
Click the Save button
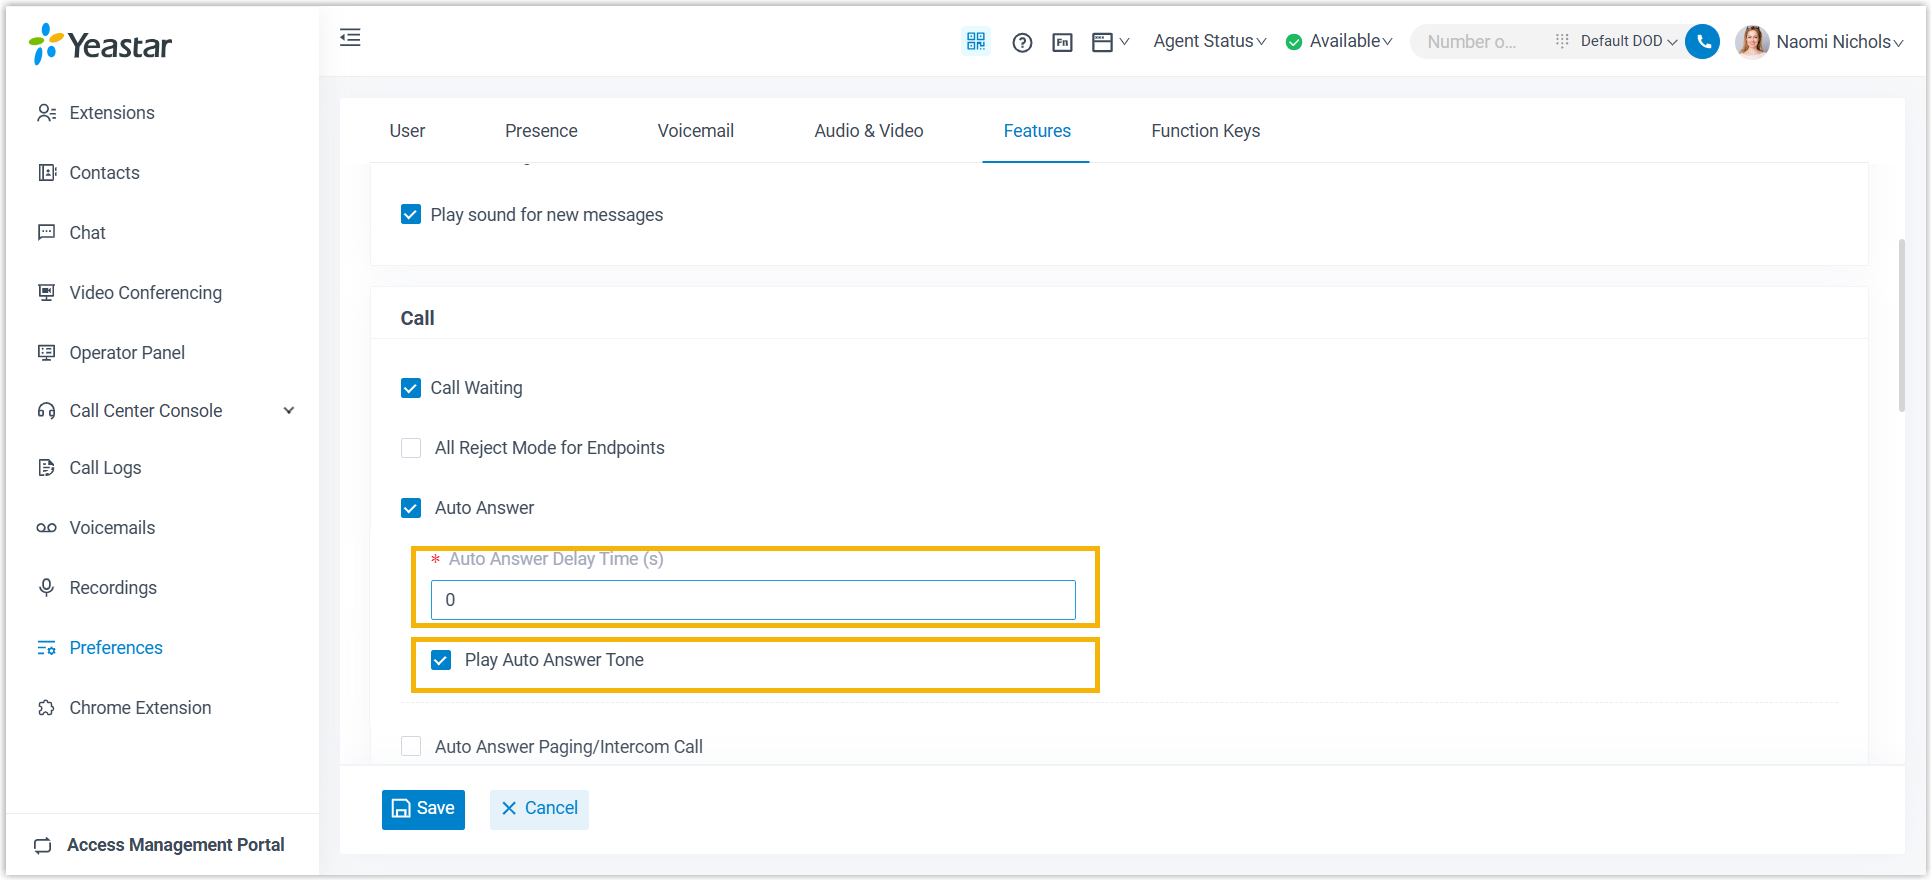(x=423, y=809)
